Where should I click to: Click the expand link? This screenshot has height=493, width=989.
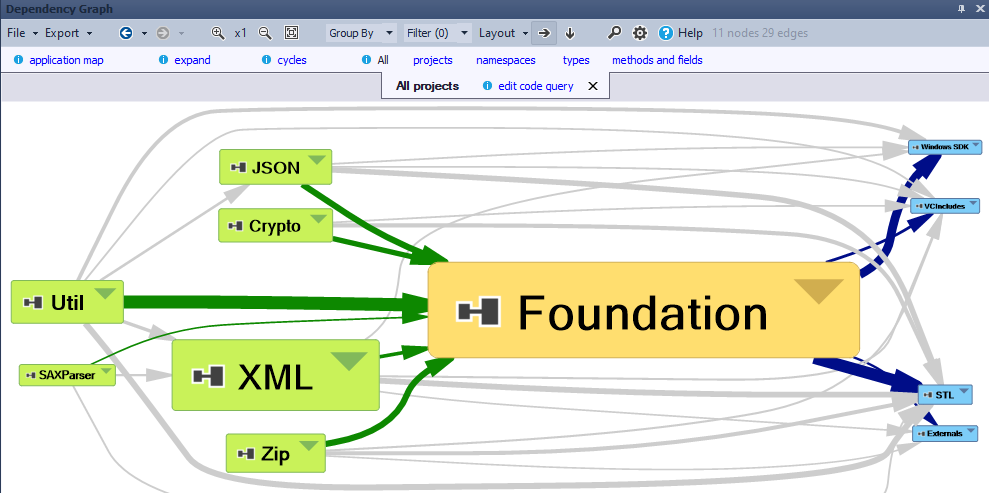(192, 61)
